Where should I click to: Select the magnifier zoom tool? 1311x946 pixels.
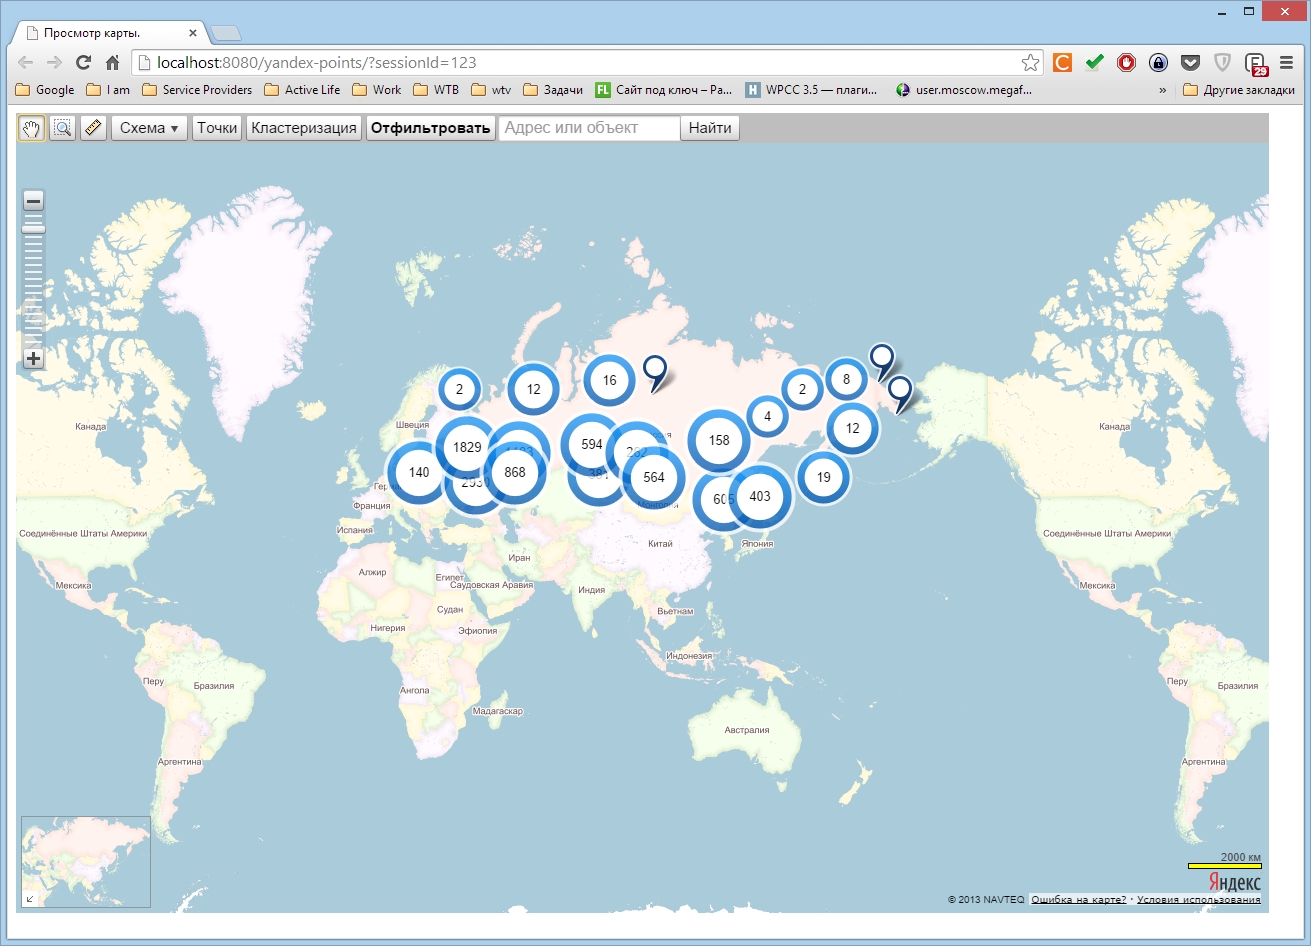pyautogui.click(x=62, y=128)
